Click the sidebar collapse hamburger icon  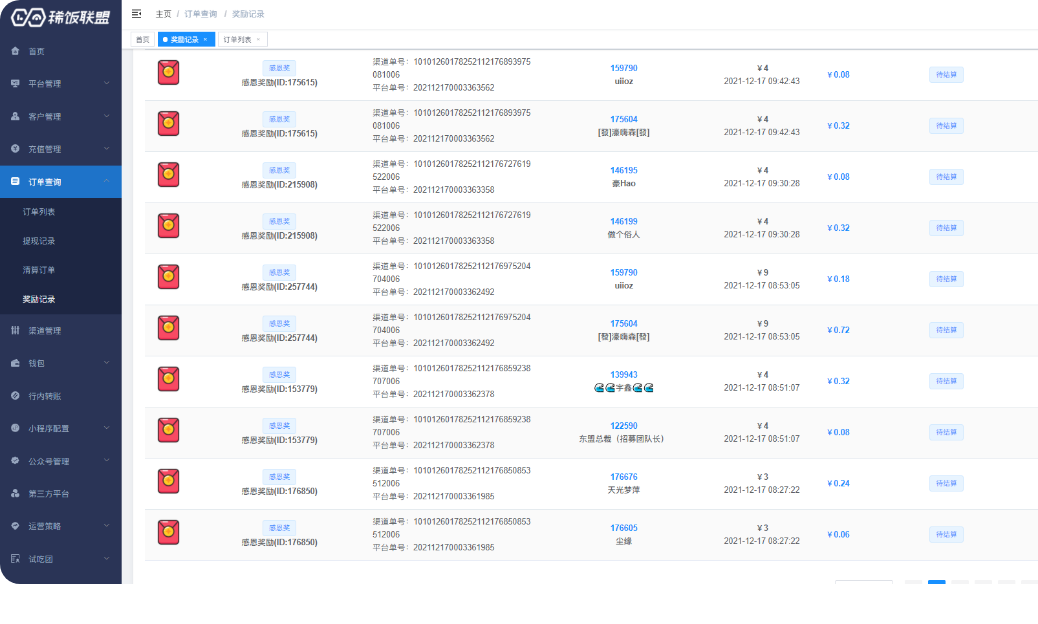(x=136, y=14)
